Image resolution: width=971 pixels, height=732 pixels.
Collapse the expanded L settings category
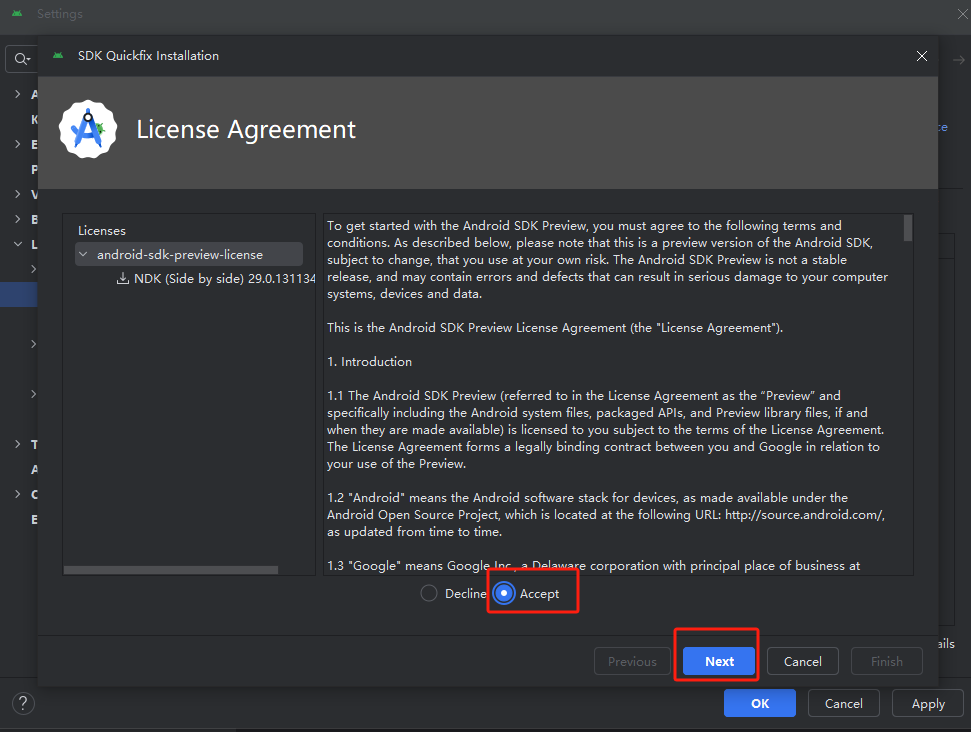17,244
